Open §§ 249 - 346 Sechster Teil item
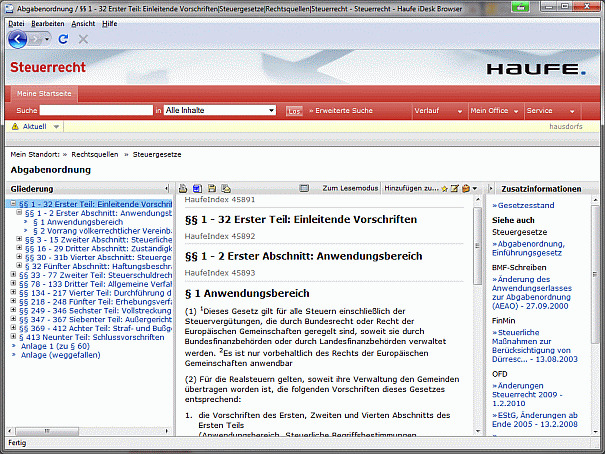605x454 pixels. pos(96,311)
